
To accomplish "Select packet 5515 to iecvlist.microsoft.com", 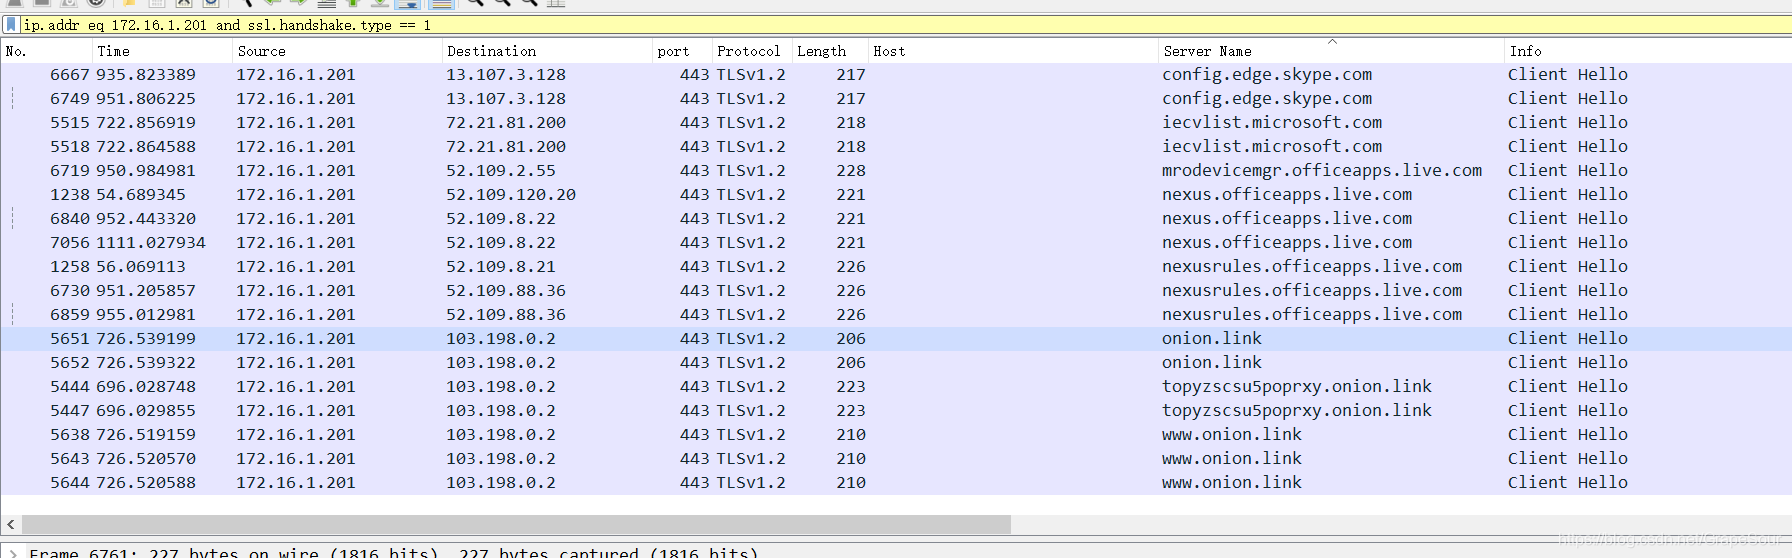I will coord(896,122).
